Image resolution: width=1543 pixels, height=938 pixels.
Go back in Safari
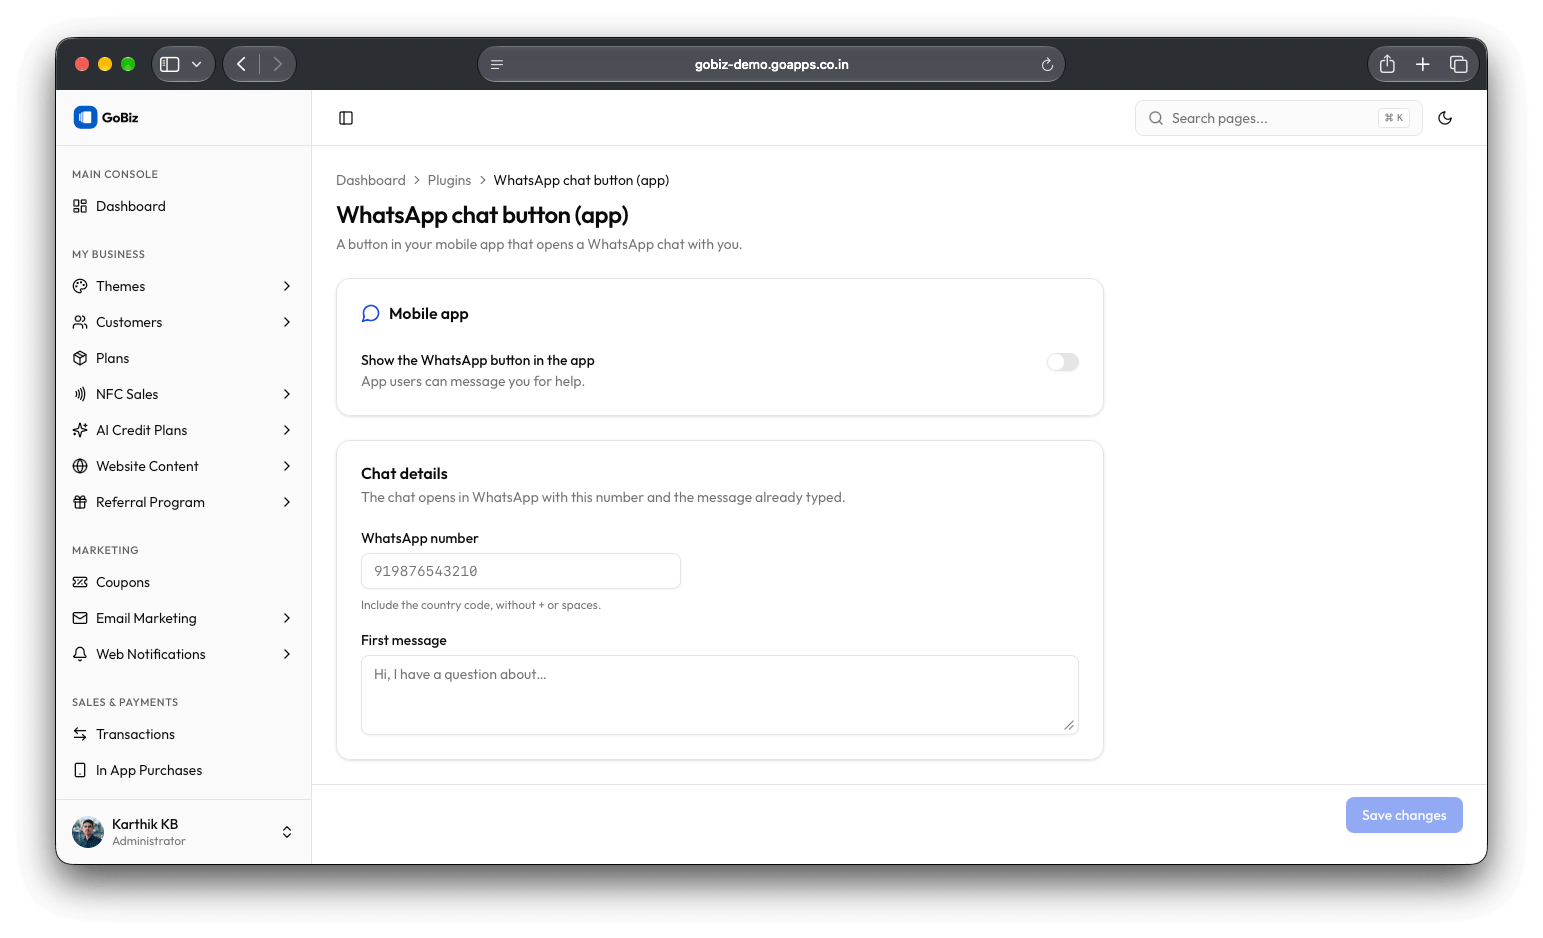[241, 64]
